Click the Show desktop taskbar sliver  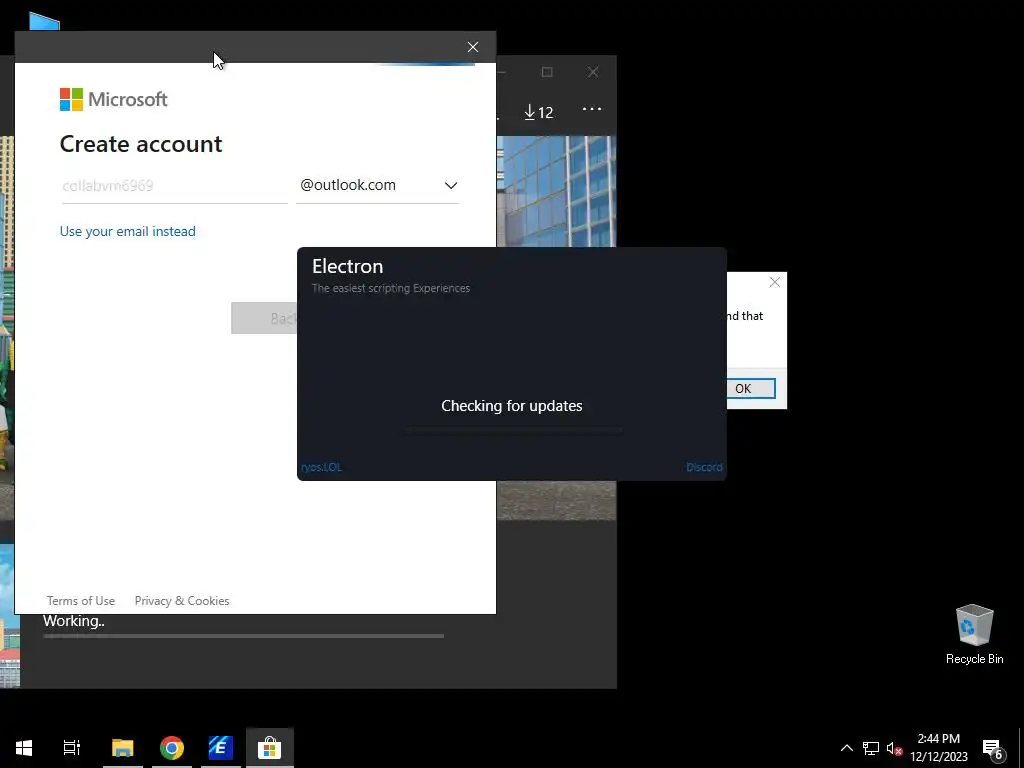[x=1021, y=748]
